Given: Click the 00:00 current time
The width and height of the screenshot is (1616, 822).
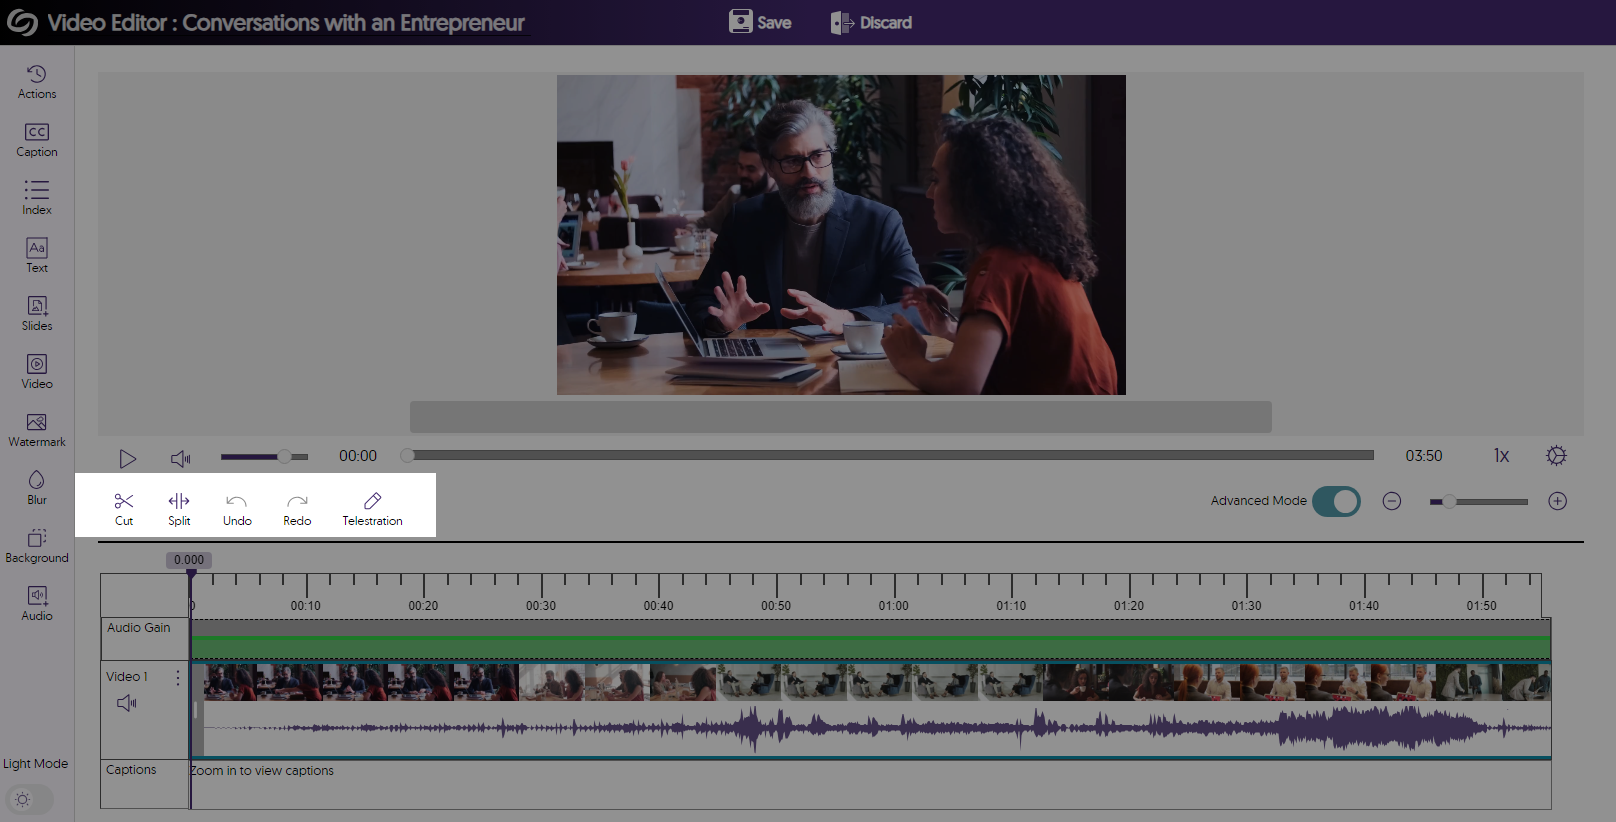Looking at the screenshot, I should tap(358, 456).
